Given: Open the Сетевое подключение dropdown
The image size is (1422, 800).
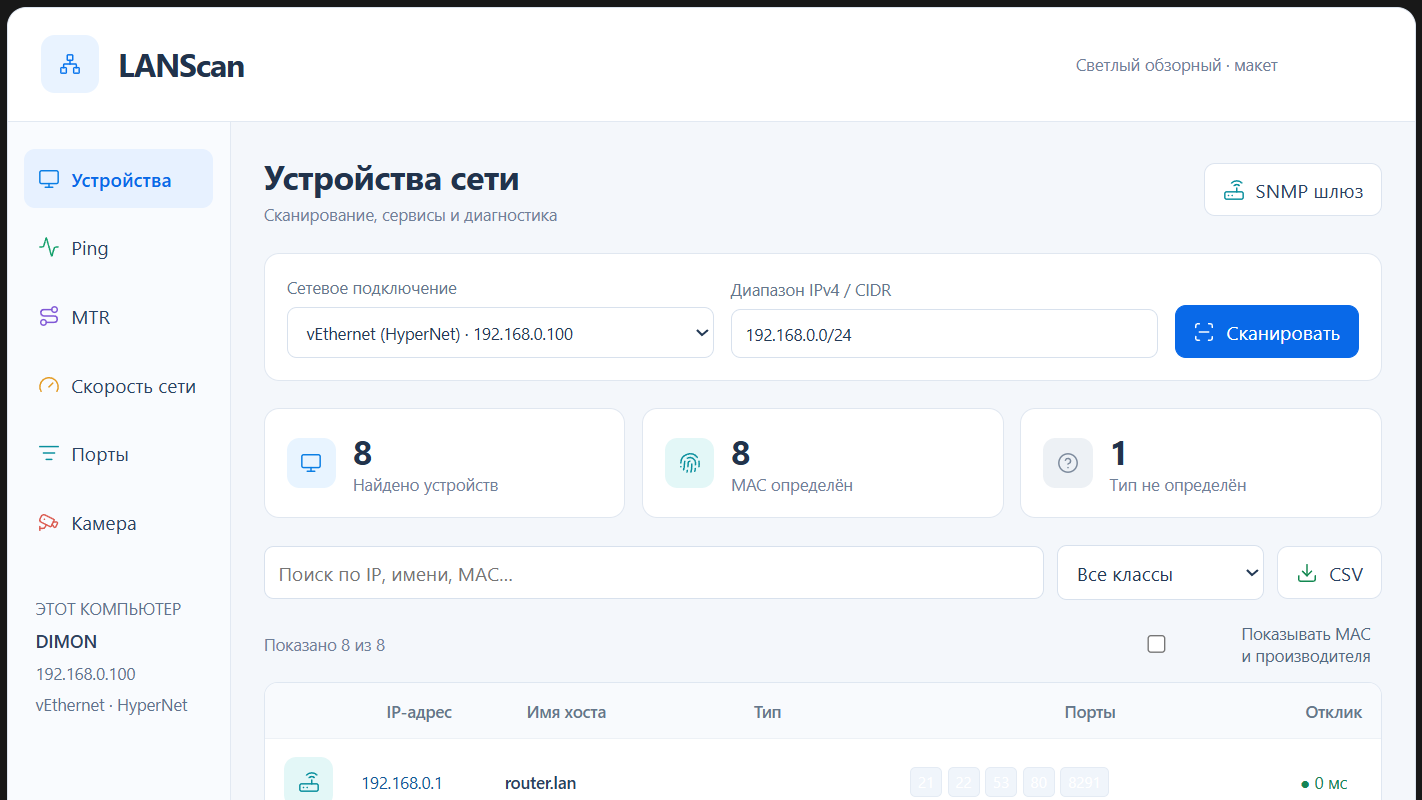Looking at the screenshot, I should pyautogui.click(x=500, y=333).
